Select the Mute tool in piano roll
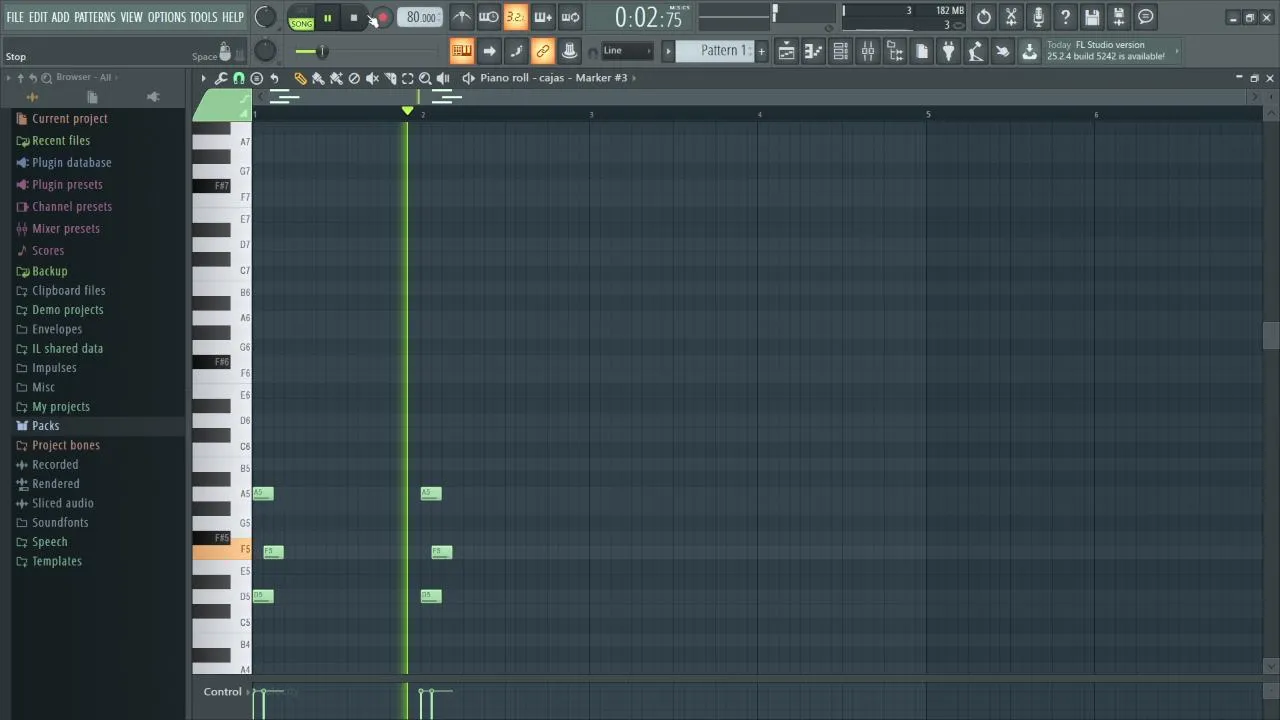This screenshot has height=720, width=1280. coord(372,78)
